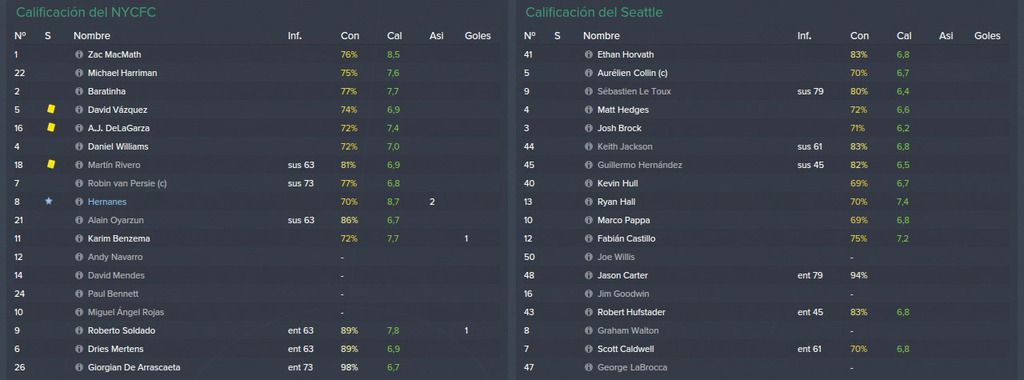Open info icon beside Scott Caldwell
This screenshot has width=1024, height=380.
pos(588,349)
